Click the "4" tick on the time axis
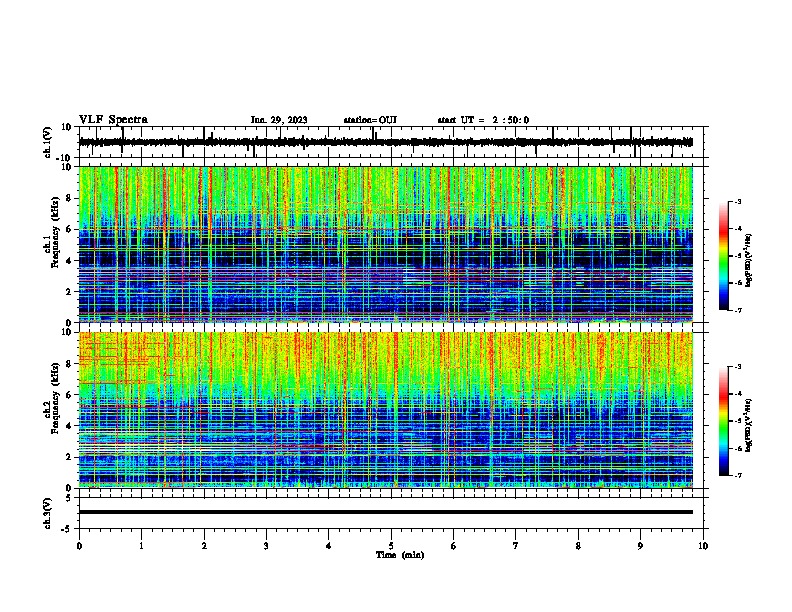792x612 pixels. click(329, 546)
